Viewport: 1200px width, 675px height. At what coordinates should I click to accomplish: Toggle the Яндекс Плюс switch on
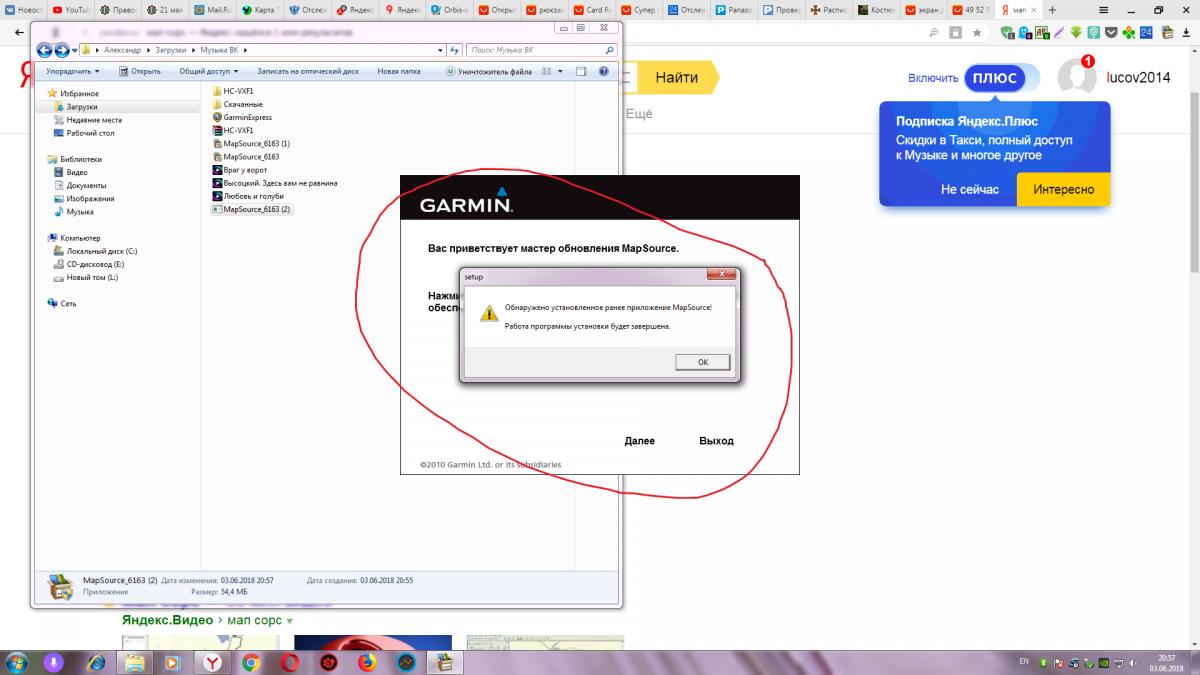pos(1001,78)
